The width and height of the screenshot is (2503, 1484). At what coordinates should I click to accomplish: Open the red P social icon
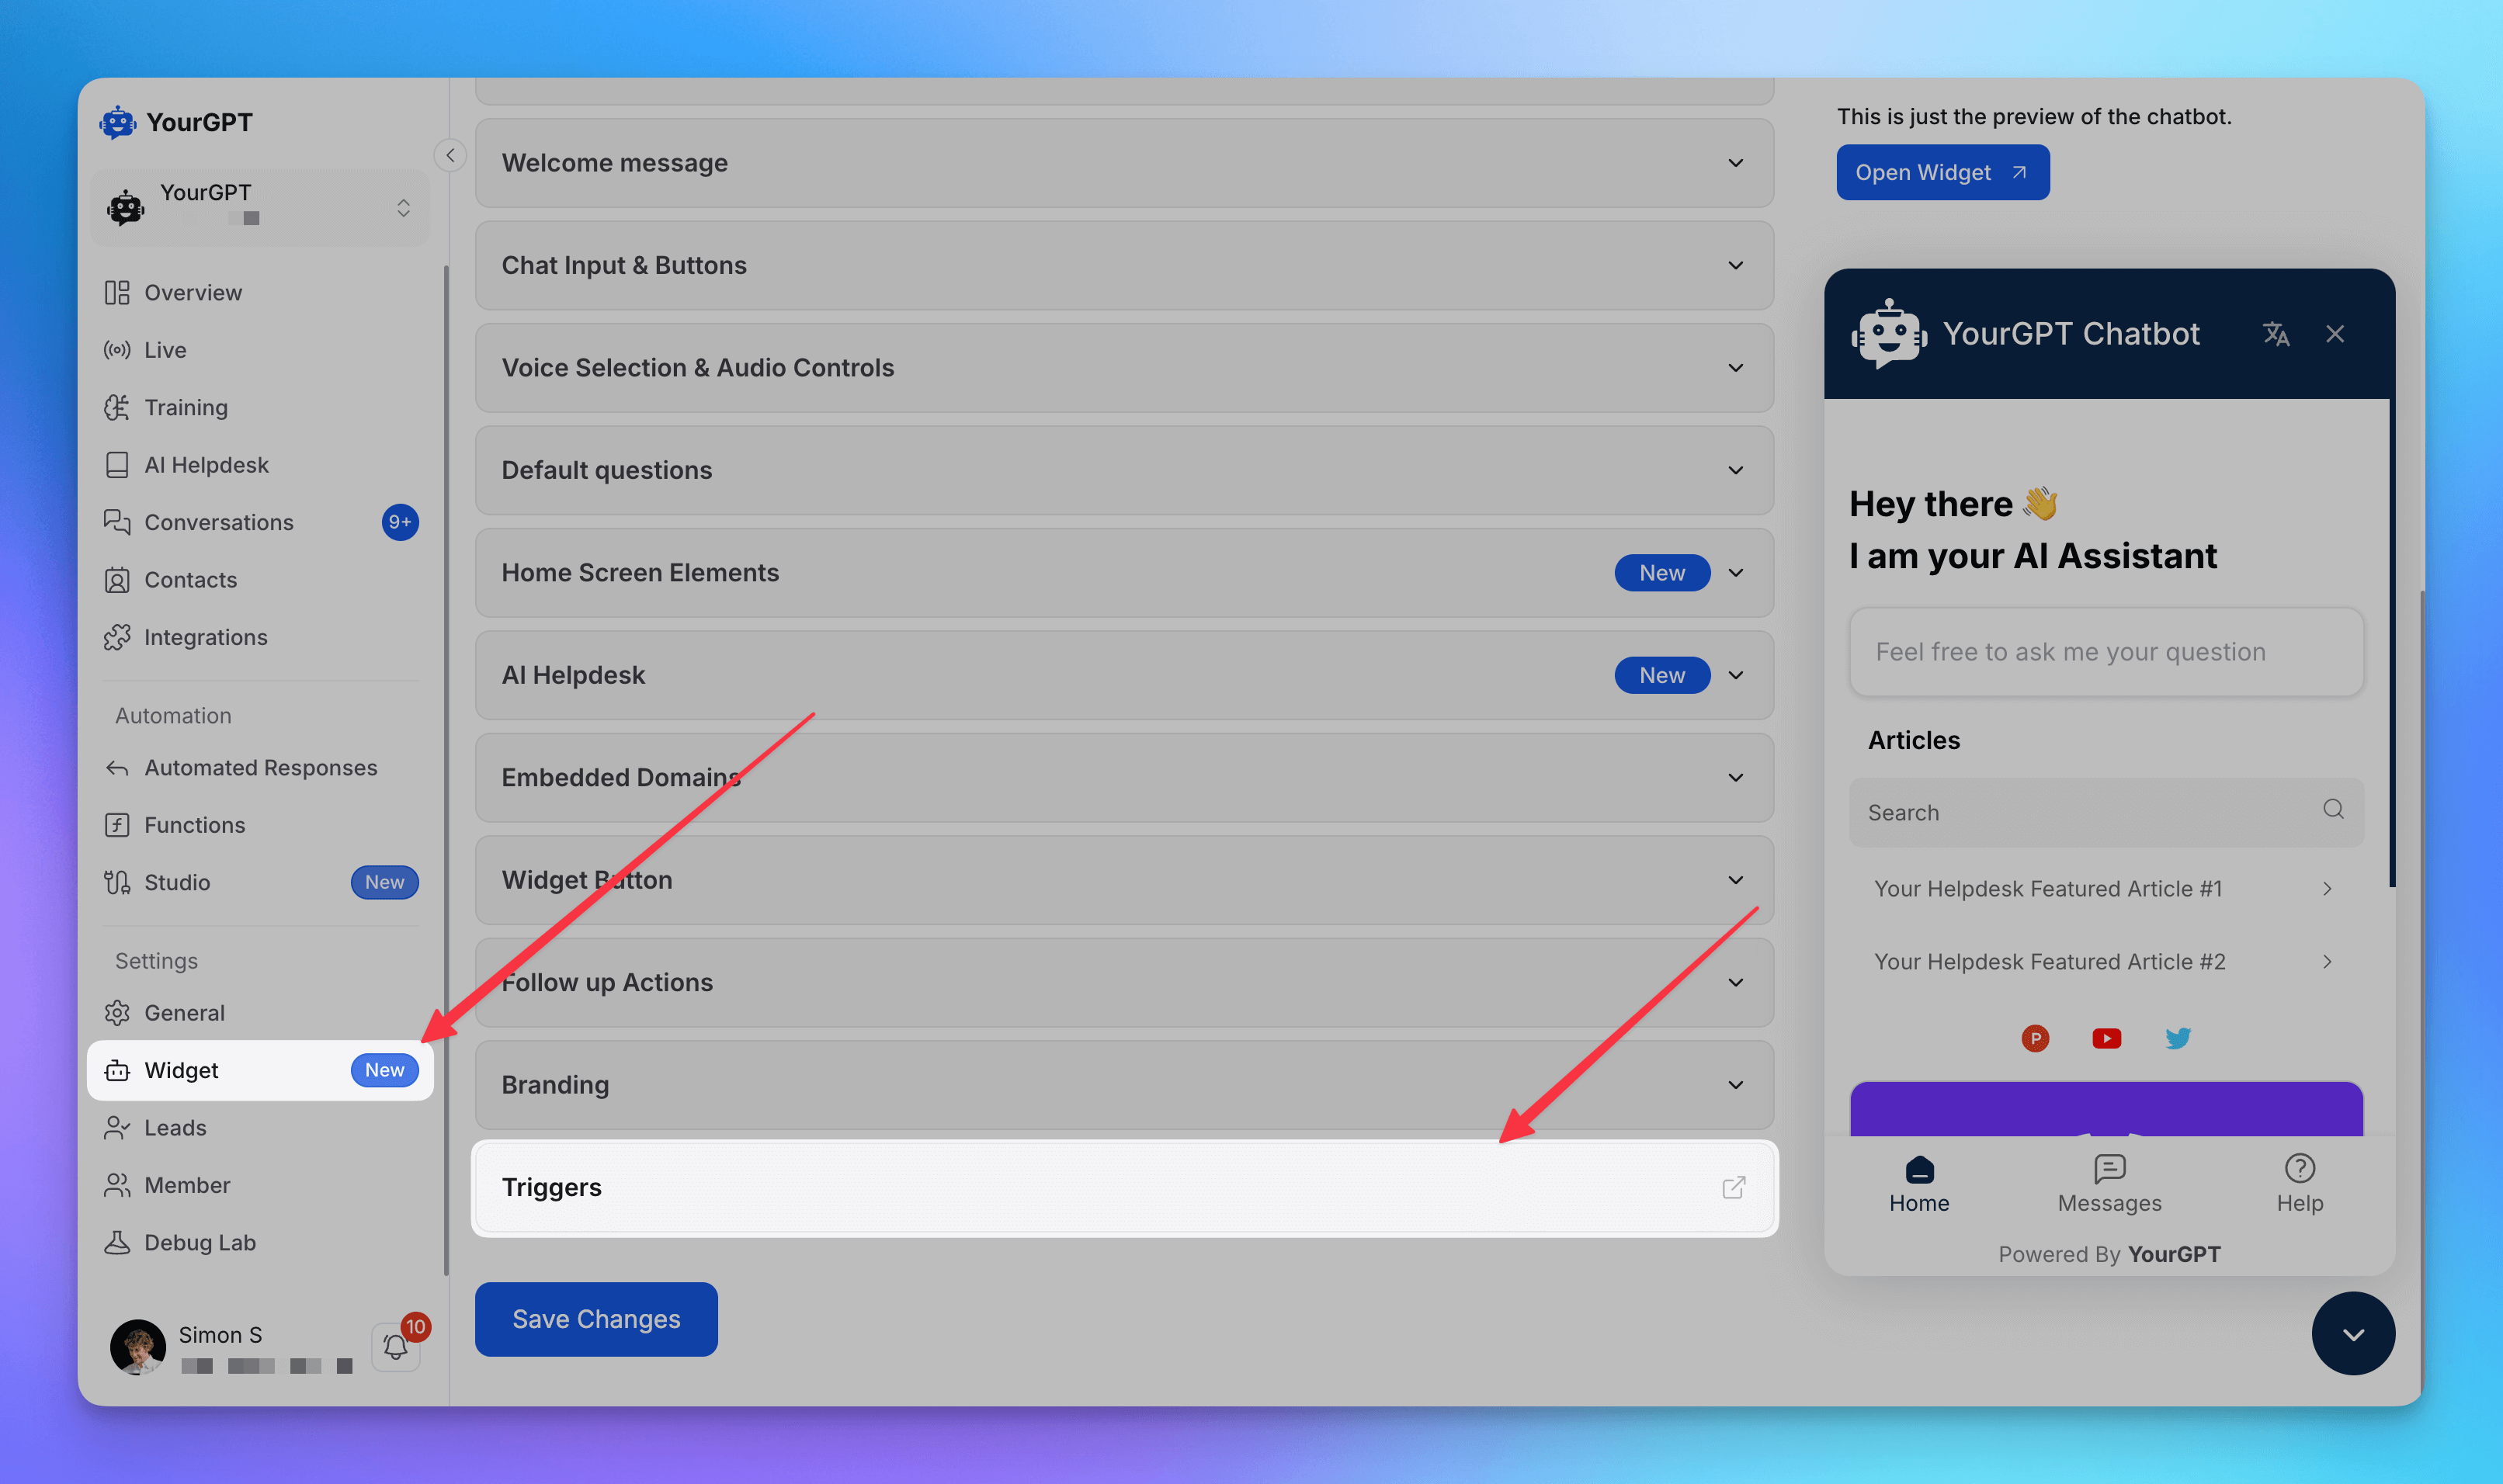(2035, 1038)
